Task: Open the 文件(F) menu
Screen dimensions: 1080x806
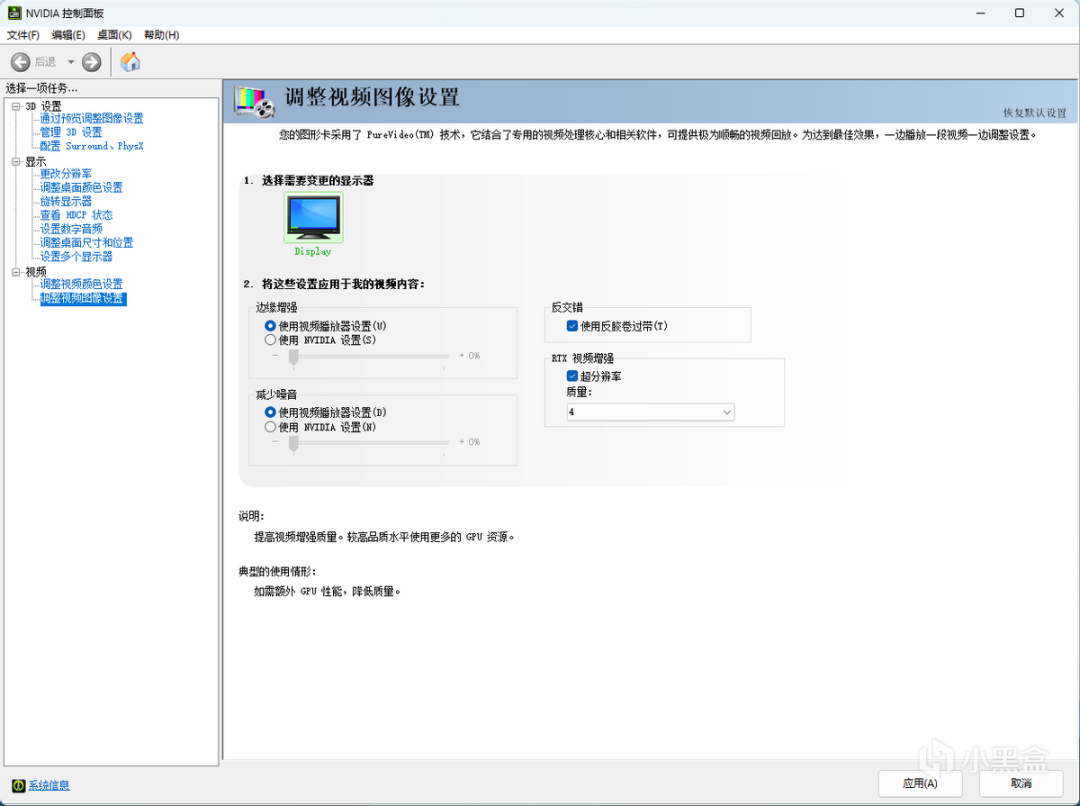Action: coord(23,35)
